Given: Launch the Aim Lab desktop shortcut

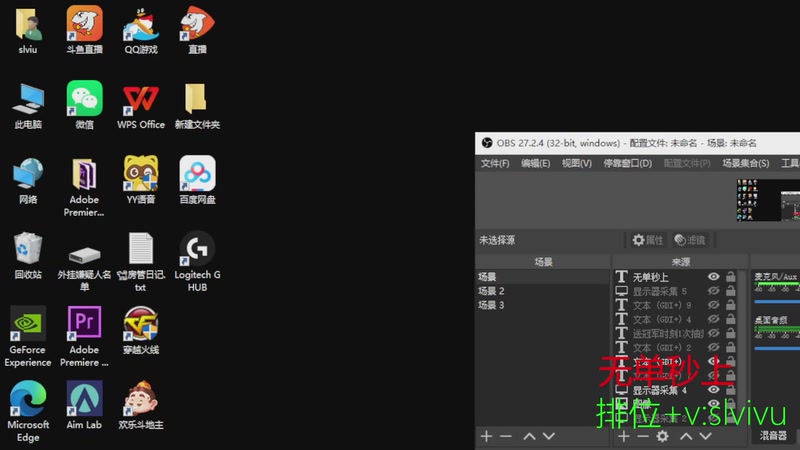Looking at the screenshot, I should 84,405.
